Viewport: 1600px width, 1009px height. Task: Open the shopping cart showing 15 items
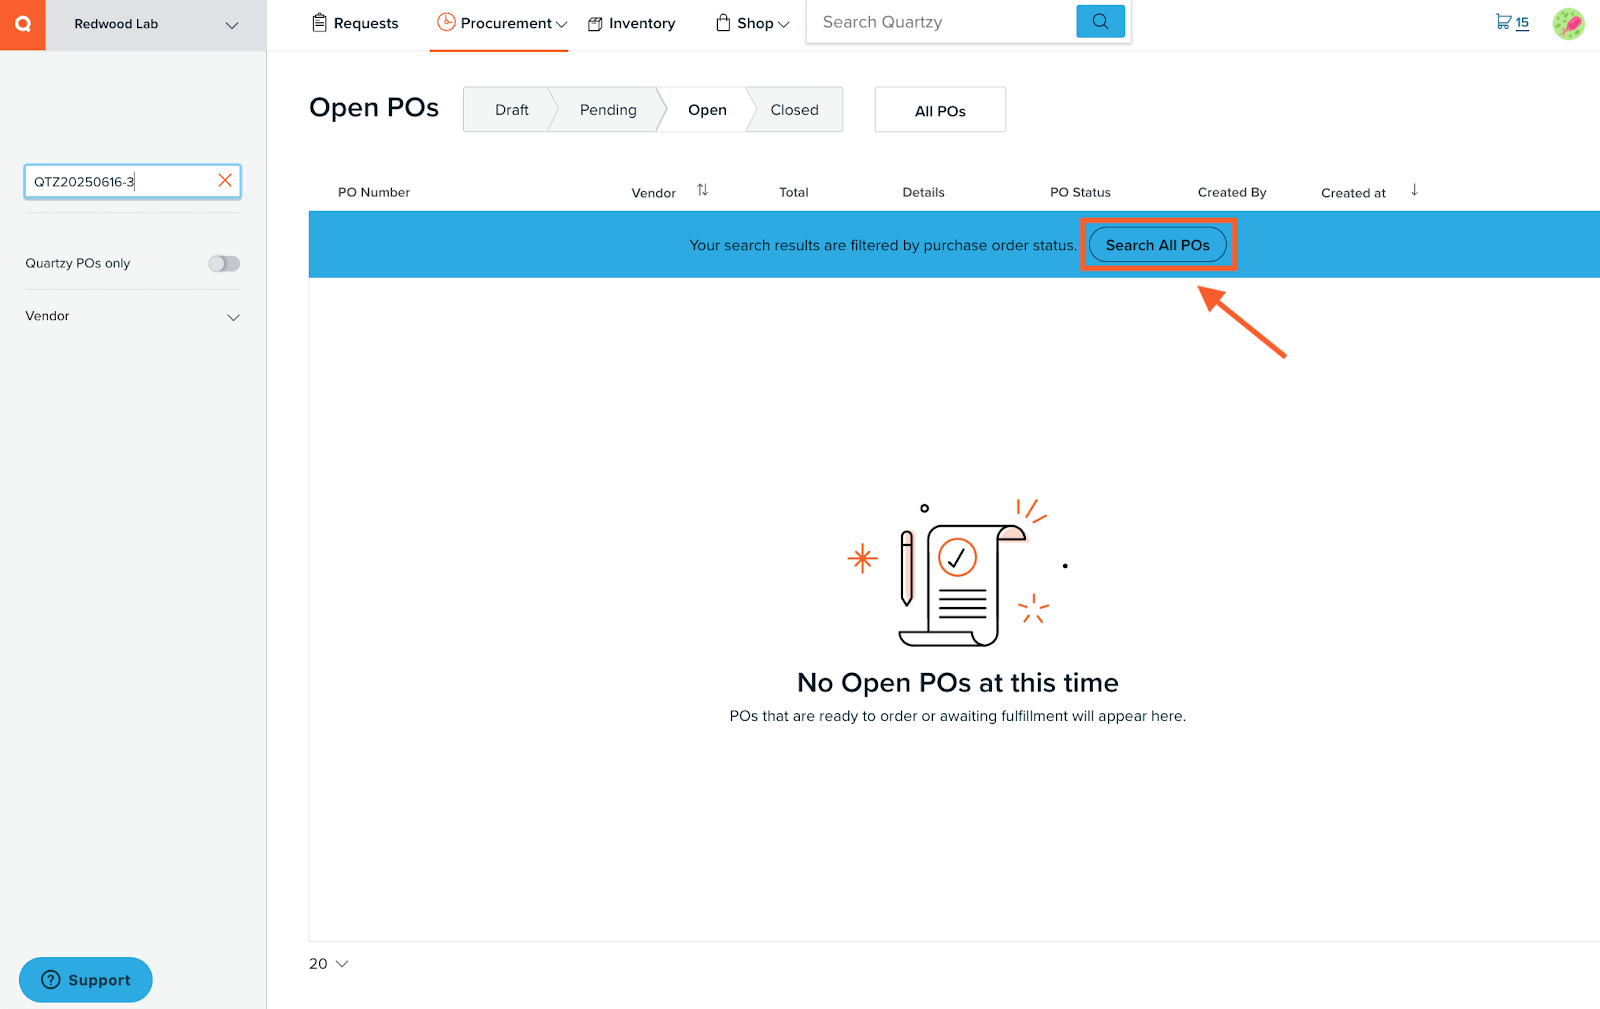coord(1510,21)
